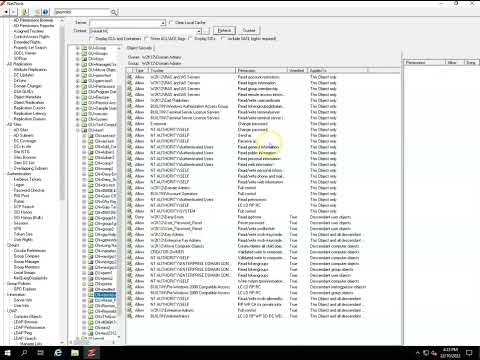
Task: Click ACE icon on BUILTIN\Administrators row
Action: (130, 316)
